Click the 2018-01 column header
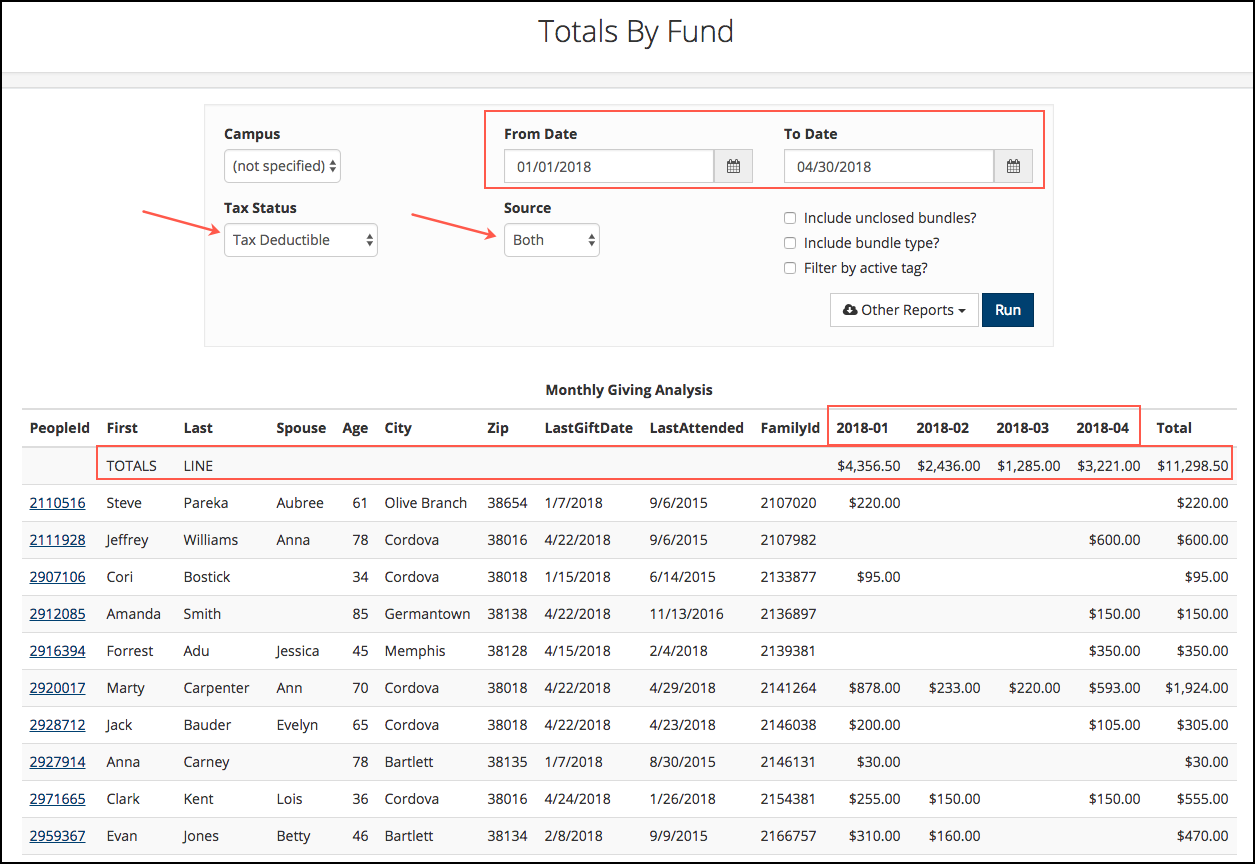 (x=862, y=428)
